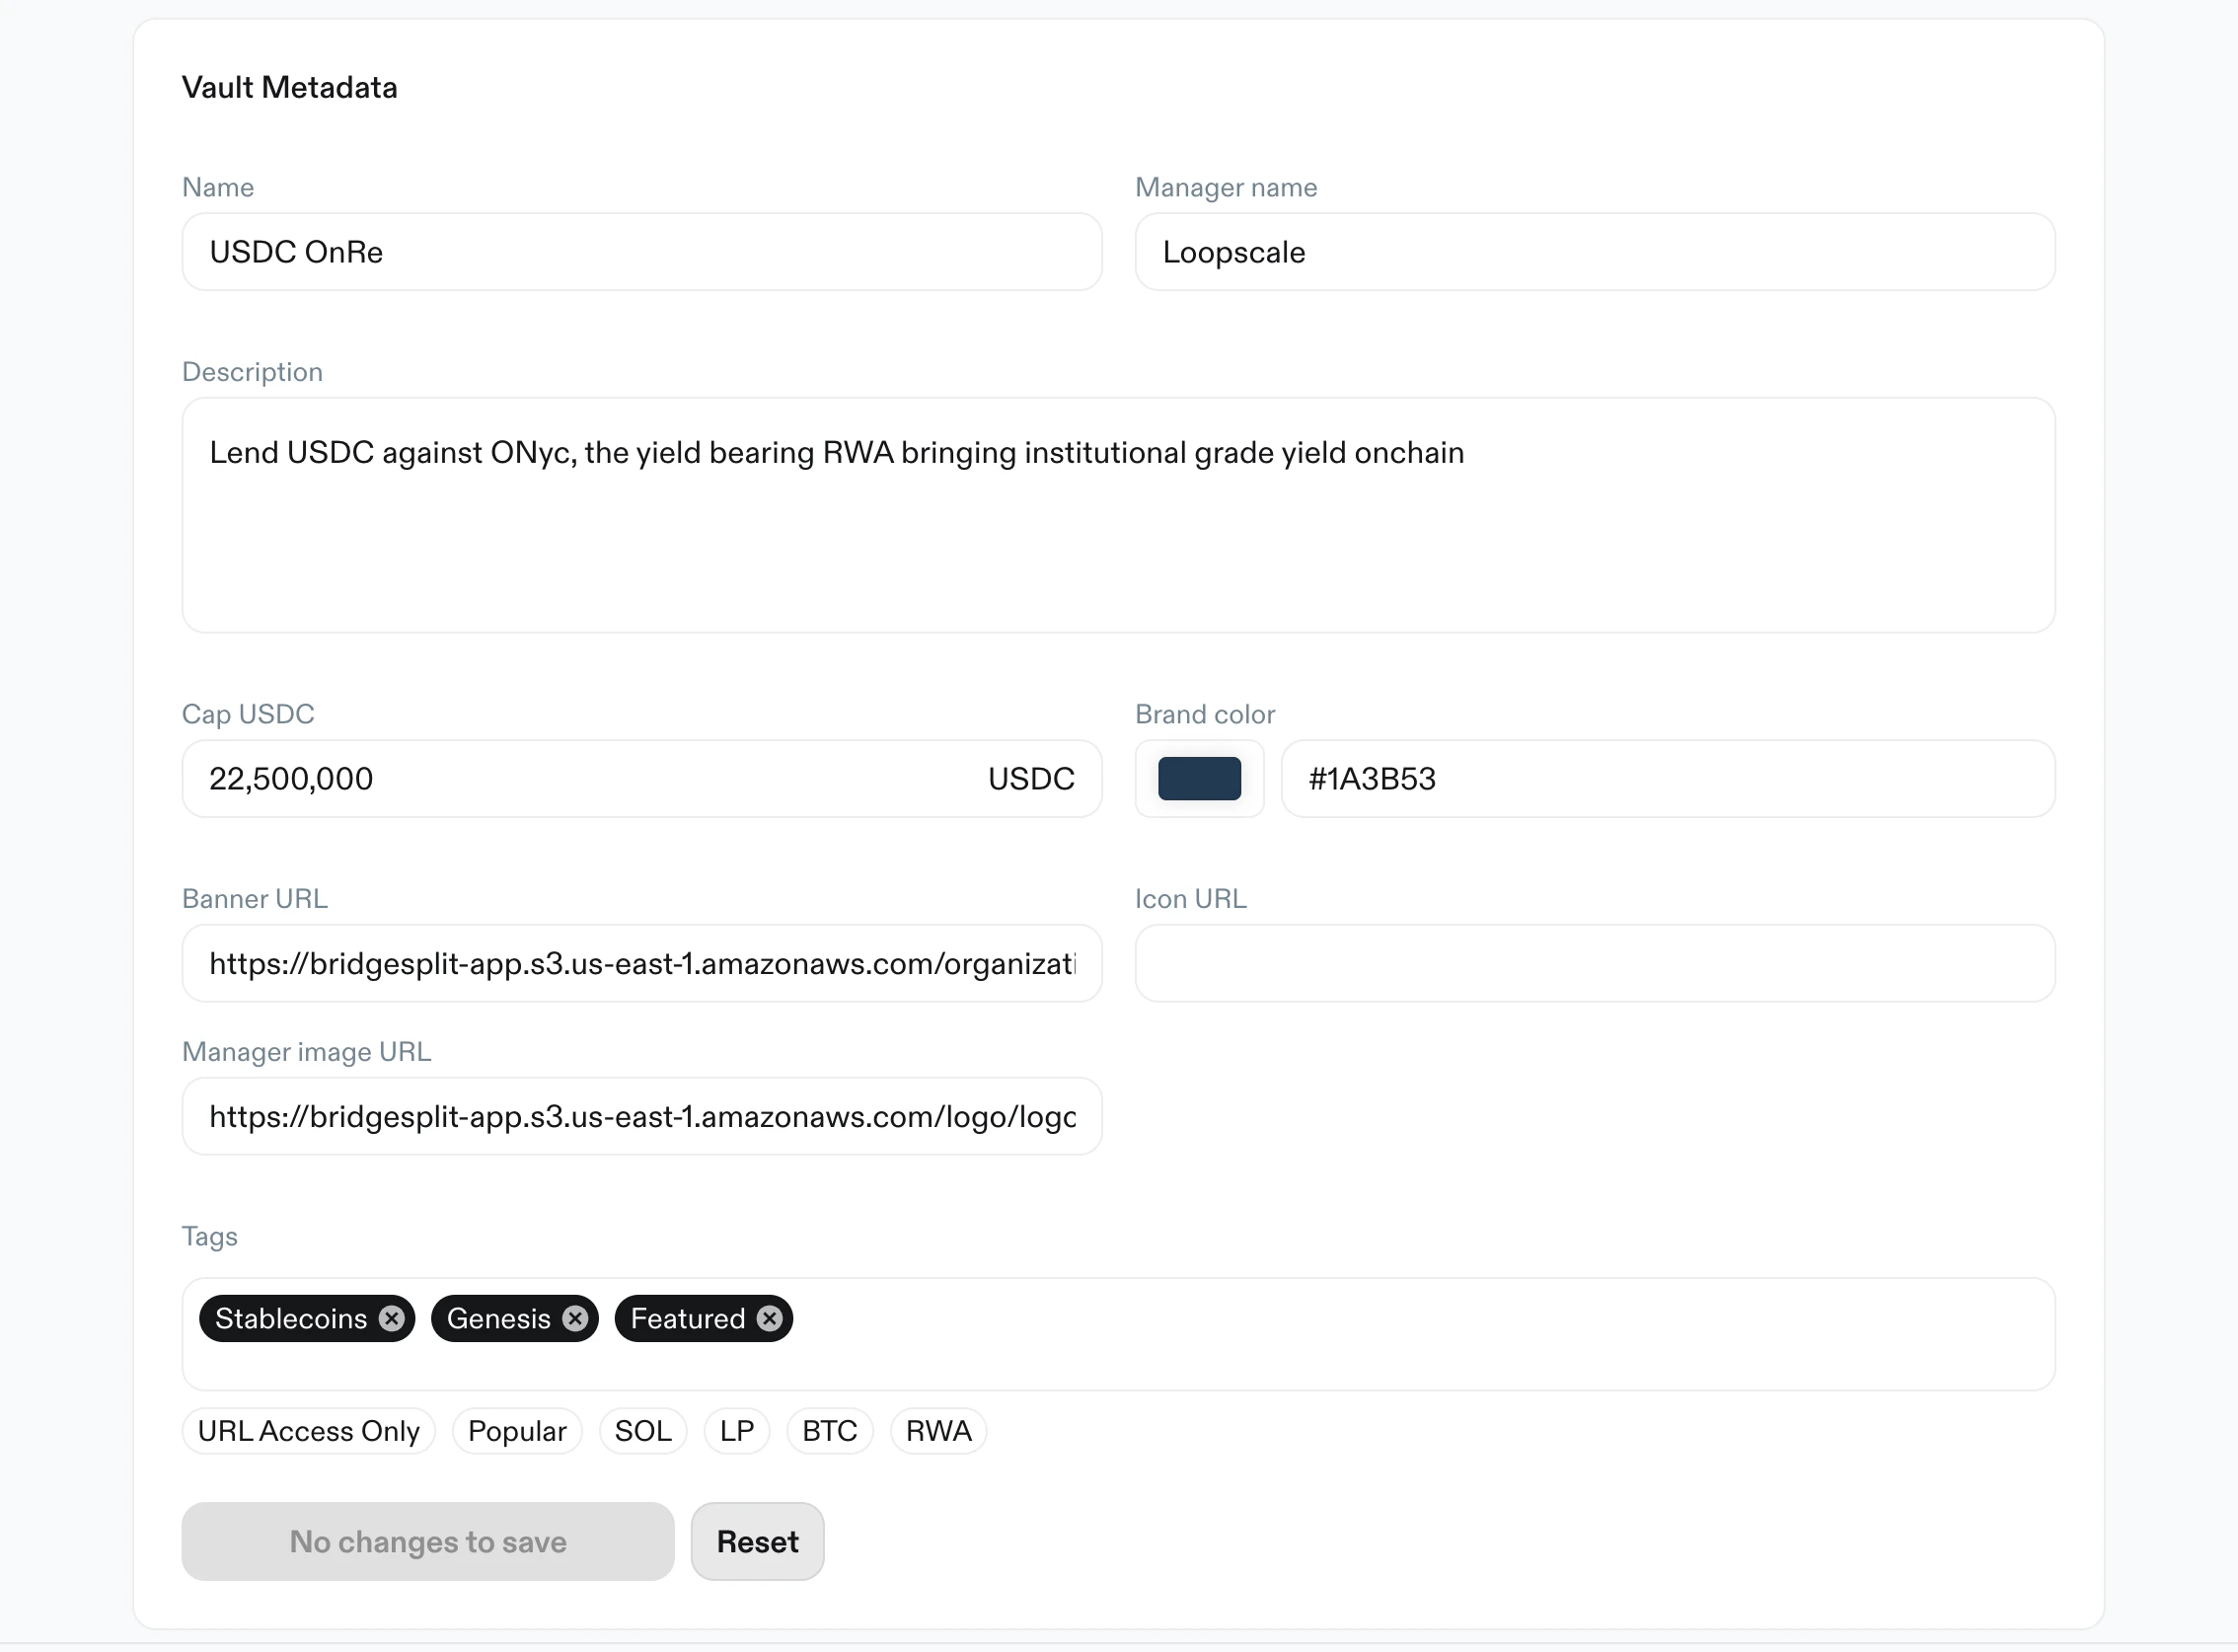Focus the vault Name input field
Viewport: 2238px width, 1652px height.
(642, 252)
